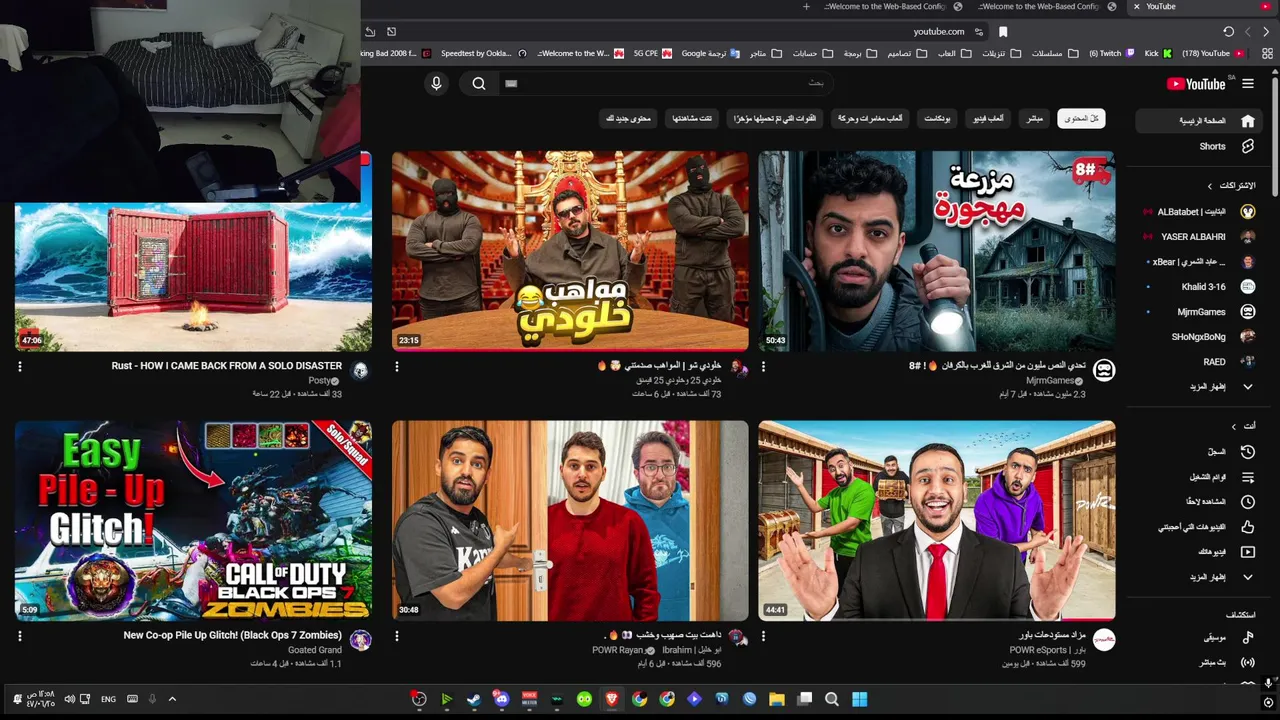Open Rust solo disaster video thumbnail
The image size is (1280, 720).
coord(193,275)
